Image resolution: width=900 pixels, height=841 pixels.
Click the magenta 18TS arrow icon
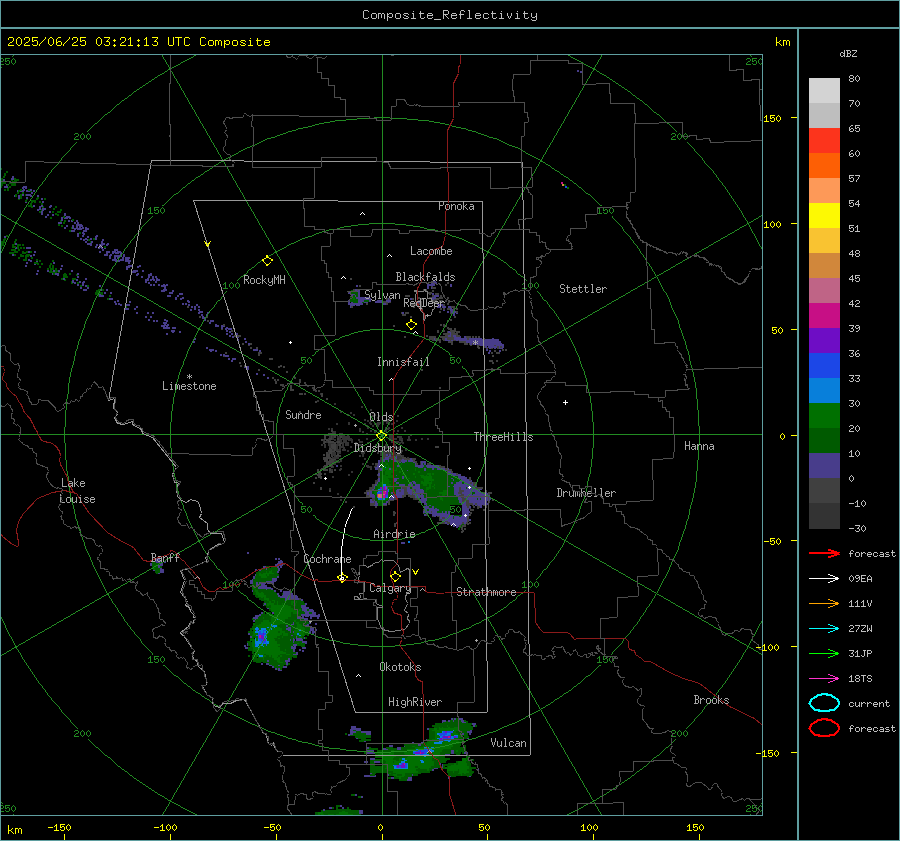click(x=824, y=679)
